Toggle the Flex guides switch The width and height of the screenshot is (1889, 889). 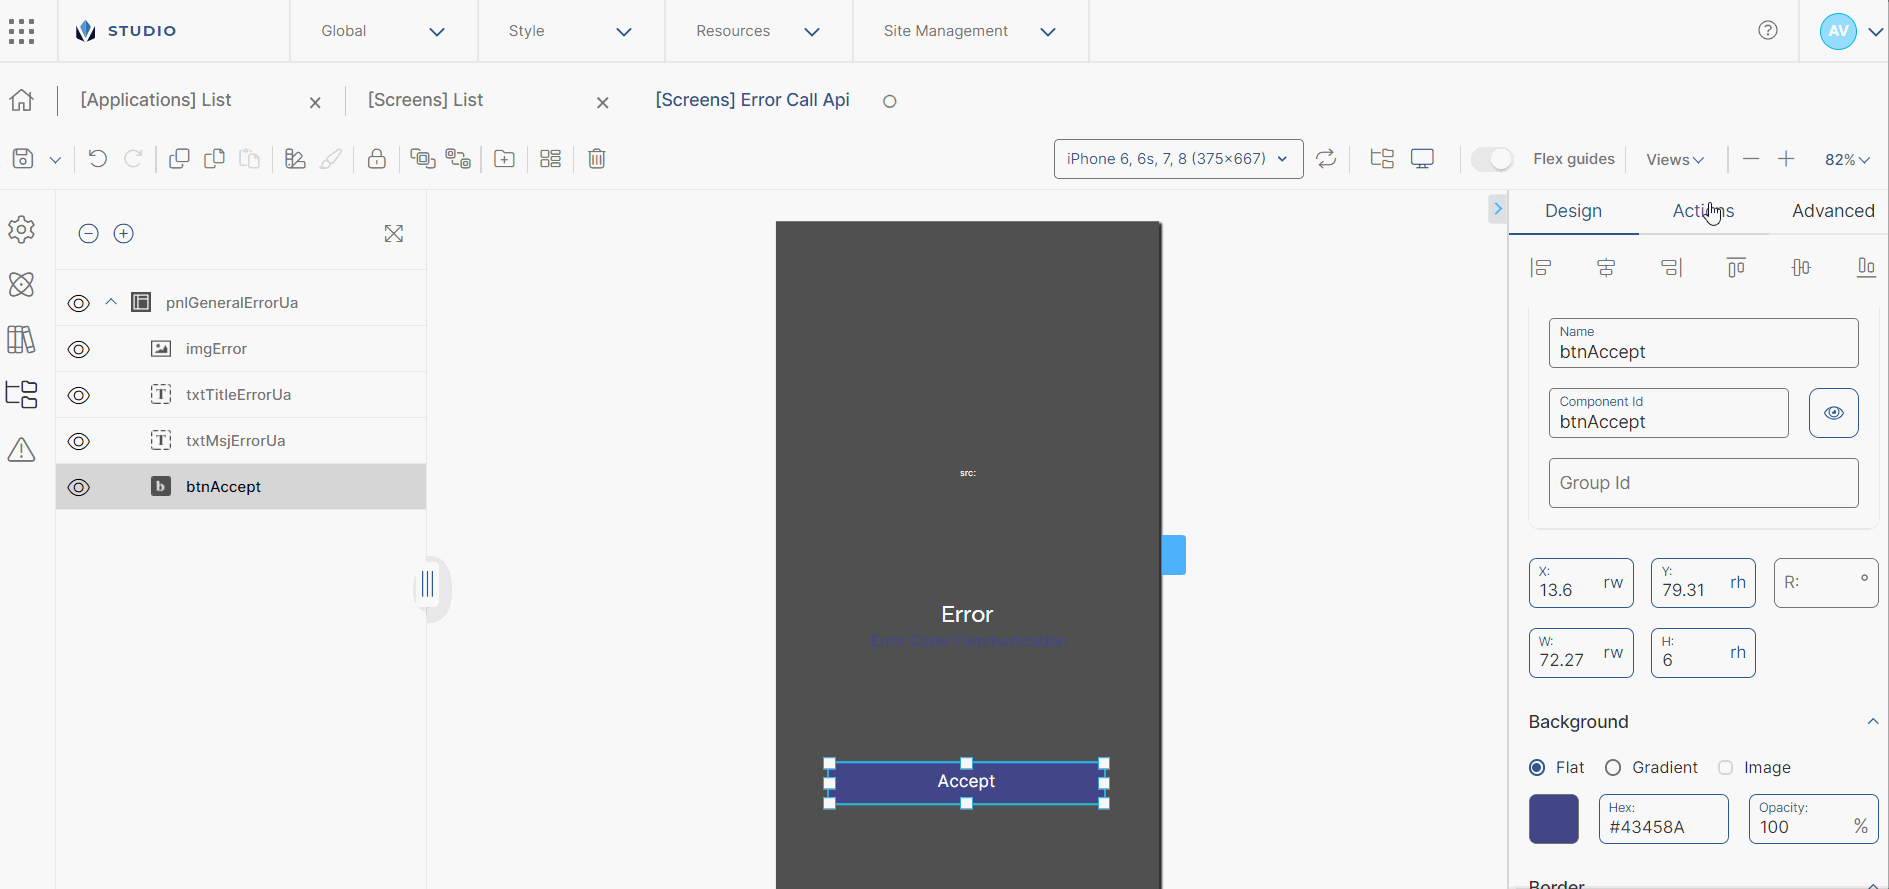(x=1492, y=159)
